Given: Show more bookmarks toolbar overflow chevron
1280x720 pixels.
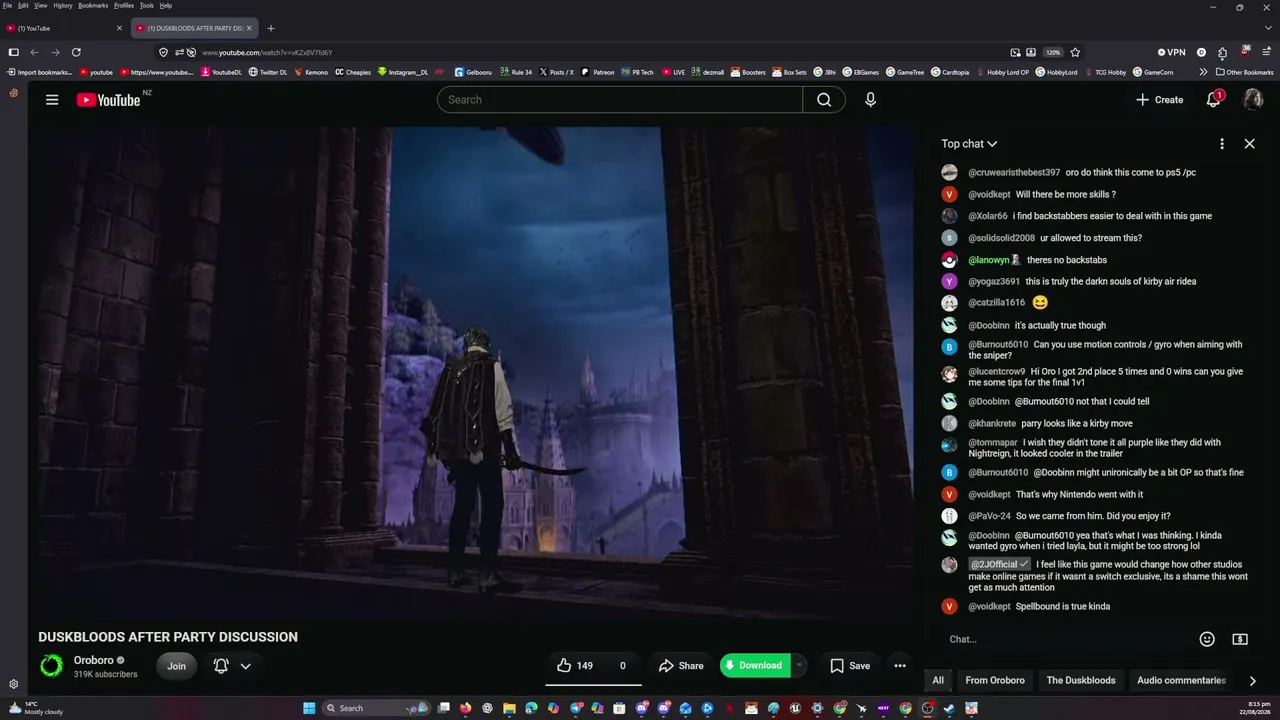Looking at the screenshot, I should 1202,72.
